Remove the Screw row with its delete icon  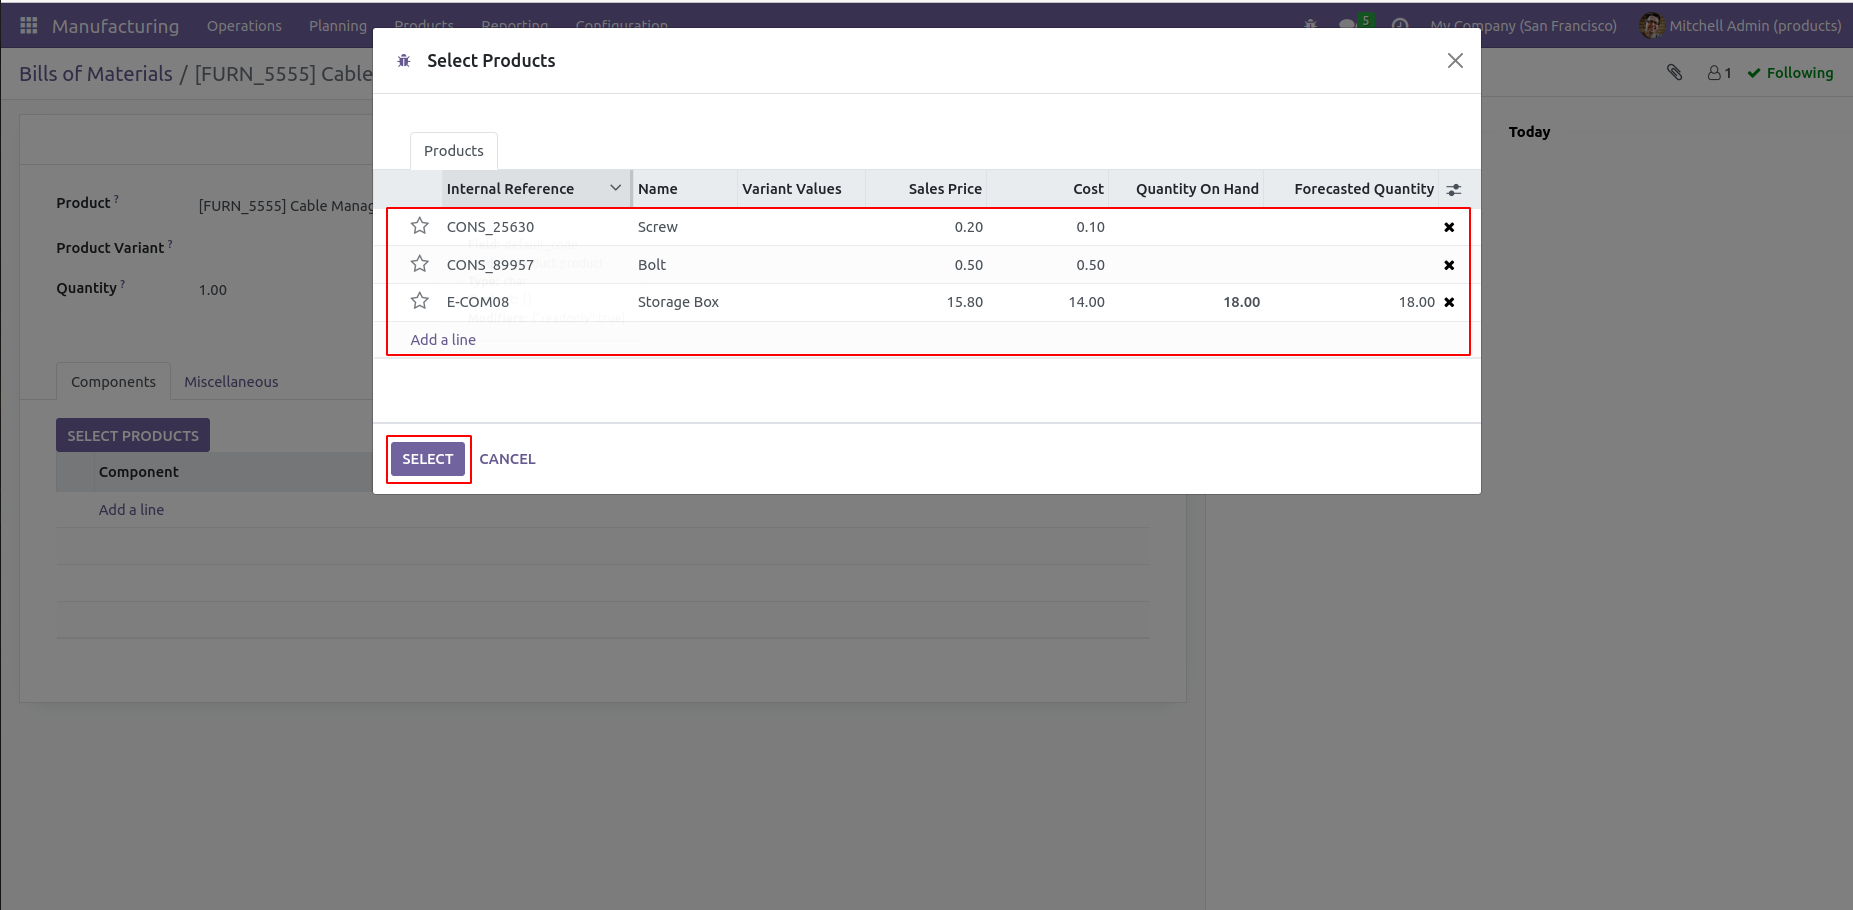point(1449,227)
